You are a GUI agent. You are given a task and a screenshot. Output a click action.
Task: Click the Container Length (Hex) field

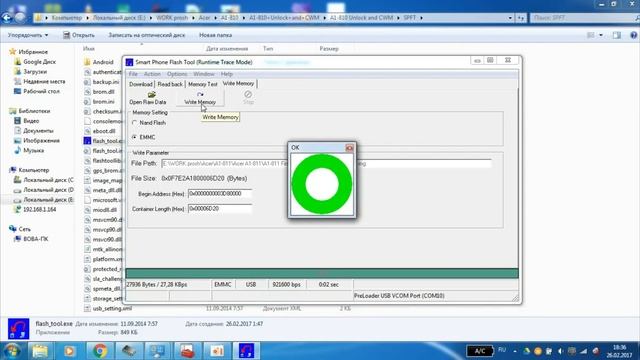220,209
